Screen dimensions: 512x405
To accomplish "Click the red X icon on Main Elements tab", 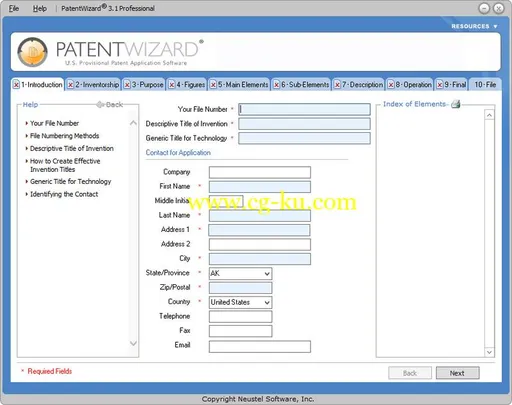I will coord(213,85).
